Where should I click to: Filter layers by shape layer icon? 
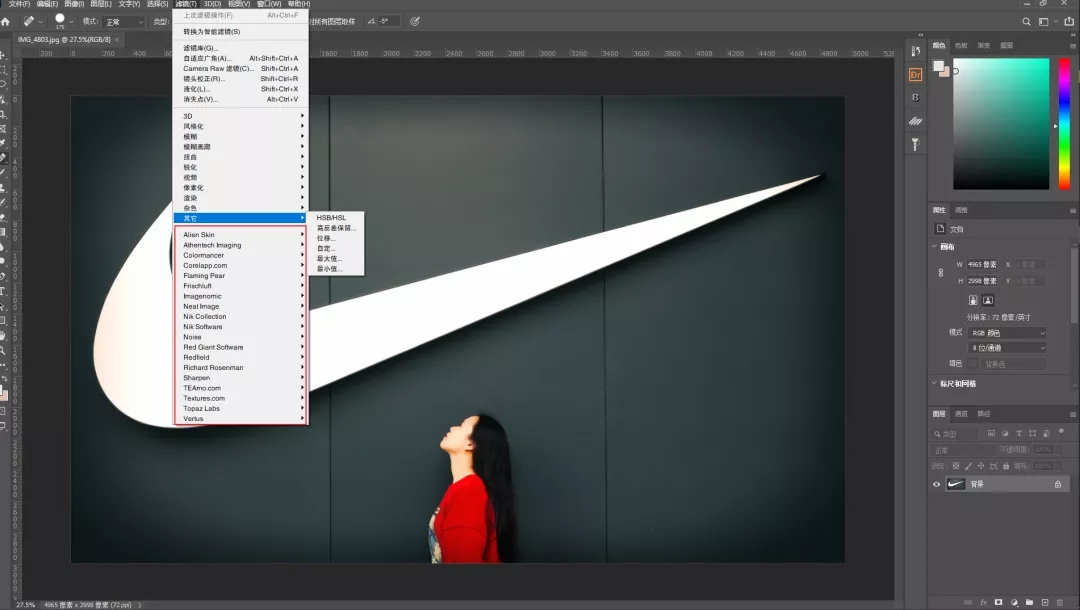pyautogui.click(x=1032, y=434)
